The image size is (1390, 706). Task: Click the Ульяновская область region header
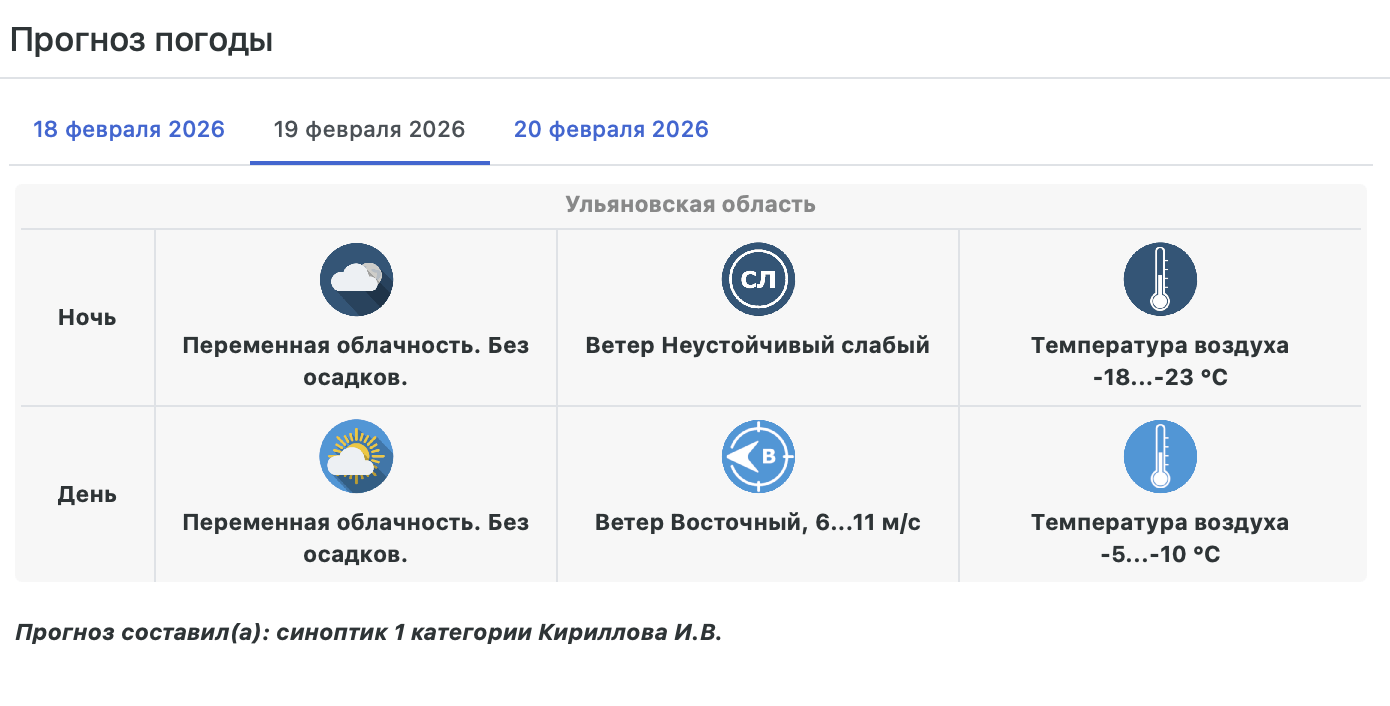pos(690,206)
